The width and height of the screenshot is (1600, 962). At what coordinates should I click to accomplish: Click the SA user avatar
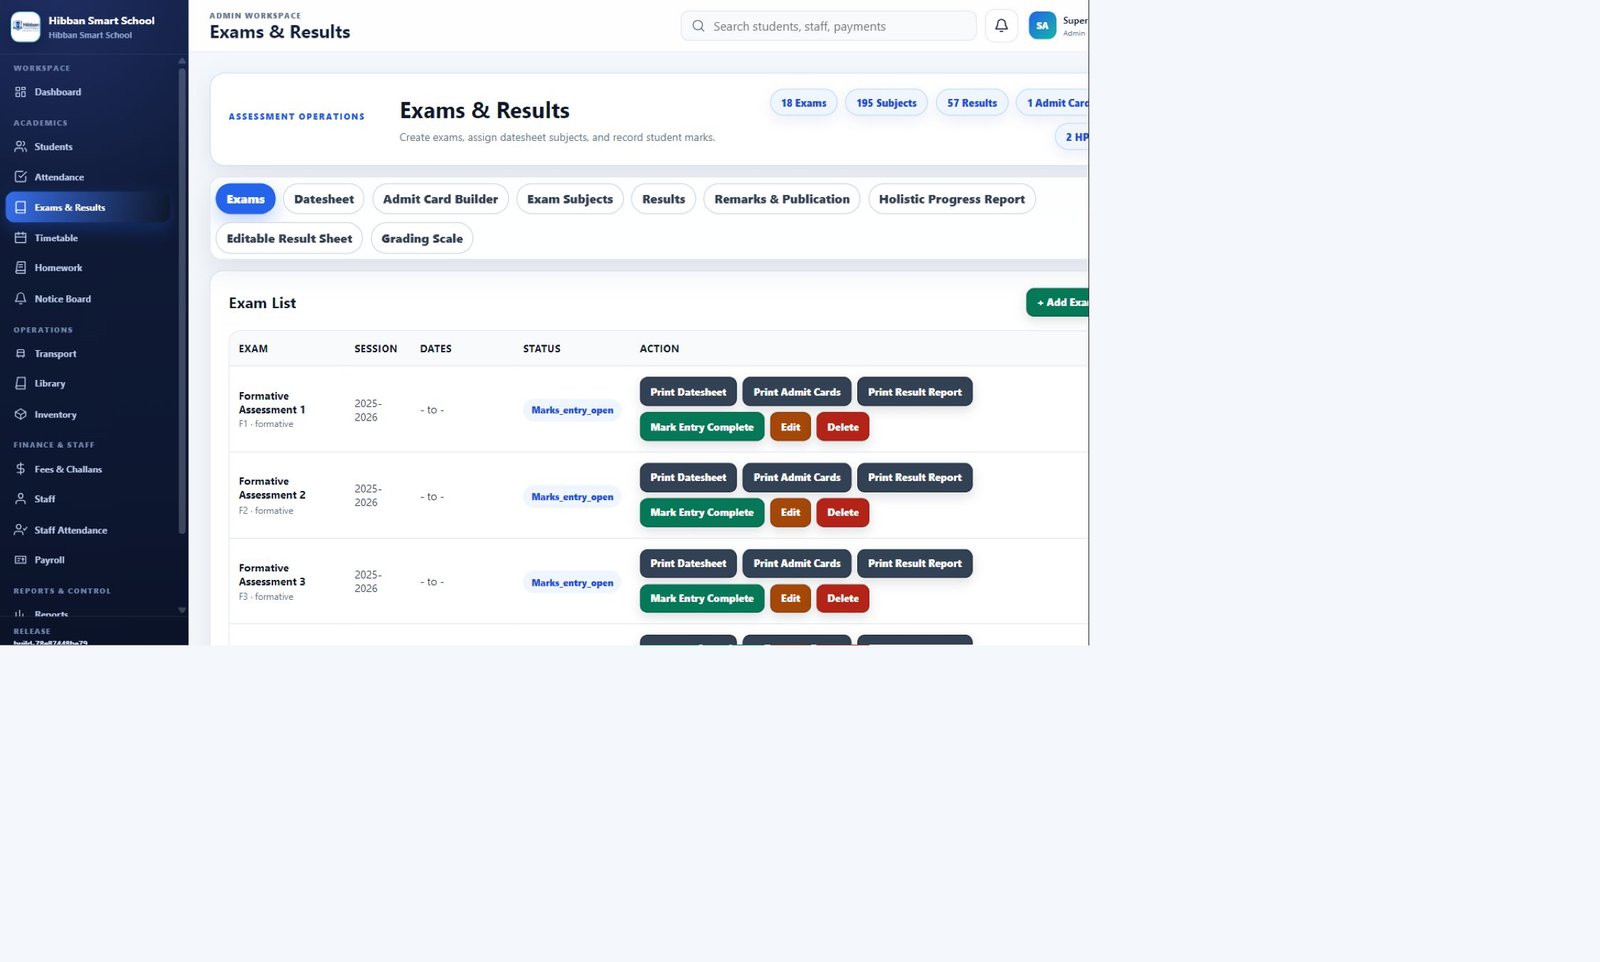point(1042,26)
